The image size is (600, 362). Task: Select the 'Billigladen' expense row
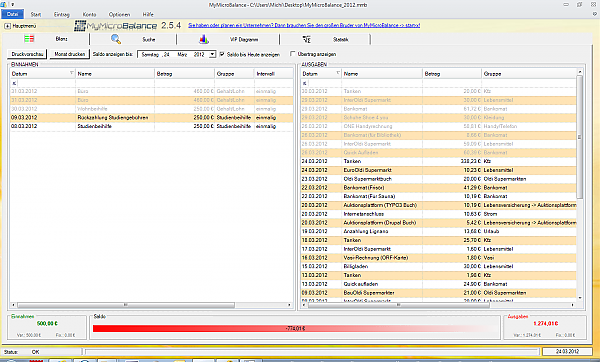pyautogui.click(x=439, y=266)
